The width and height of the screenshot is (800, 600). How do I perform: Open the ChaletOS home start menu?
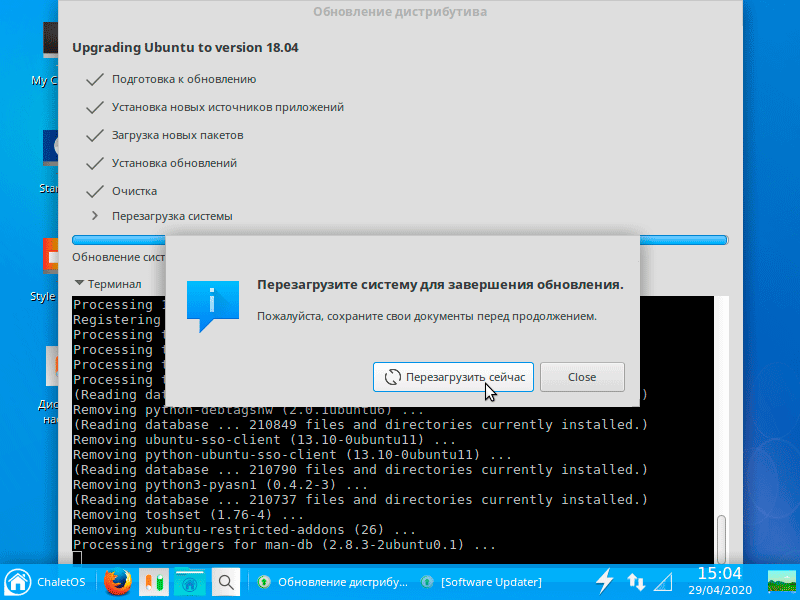[x=44, y=582]
